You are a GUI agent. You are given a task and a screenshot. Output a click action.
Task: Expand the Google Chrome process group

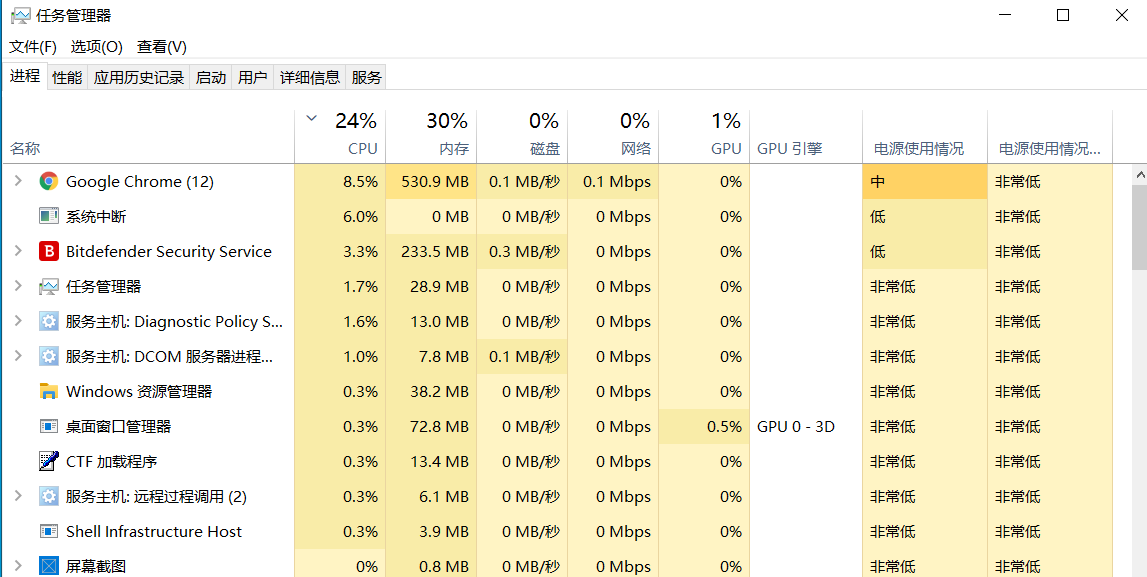click(x=17, y=181)
